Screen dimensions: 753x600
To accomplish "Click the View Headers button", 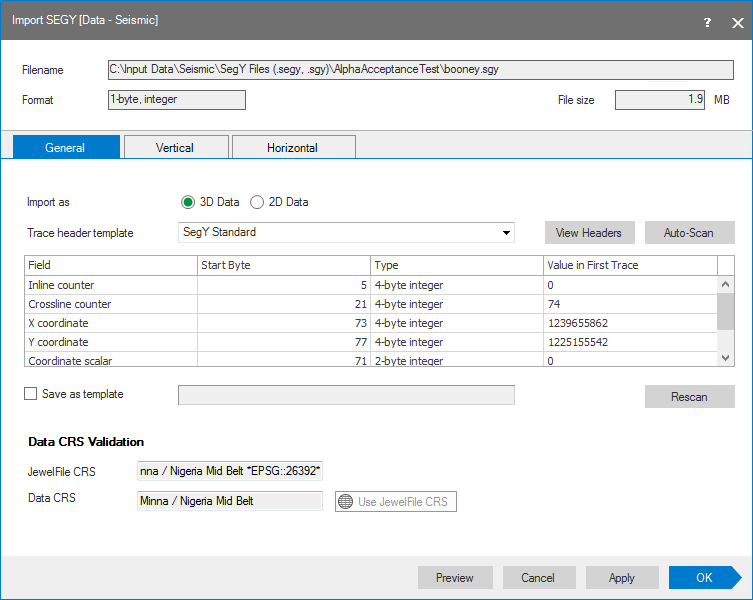I will click(589, 232).
